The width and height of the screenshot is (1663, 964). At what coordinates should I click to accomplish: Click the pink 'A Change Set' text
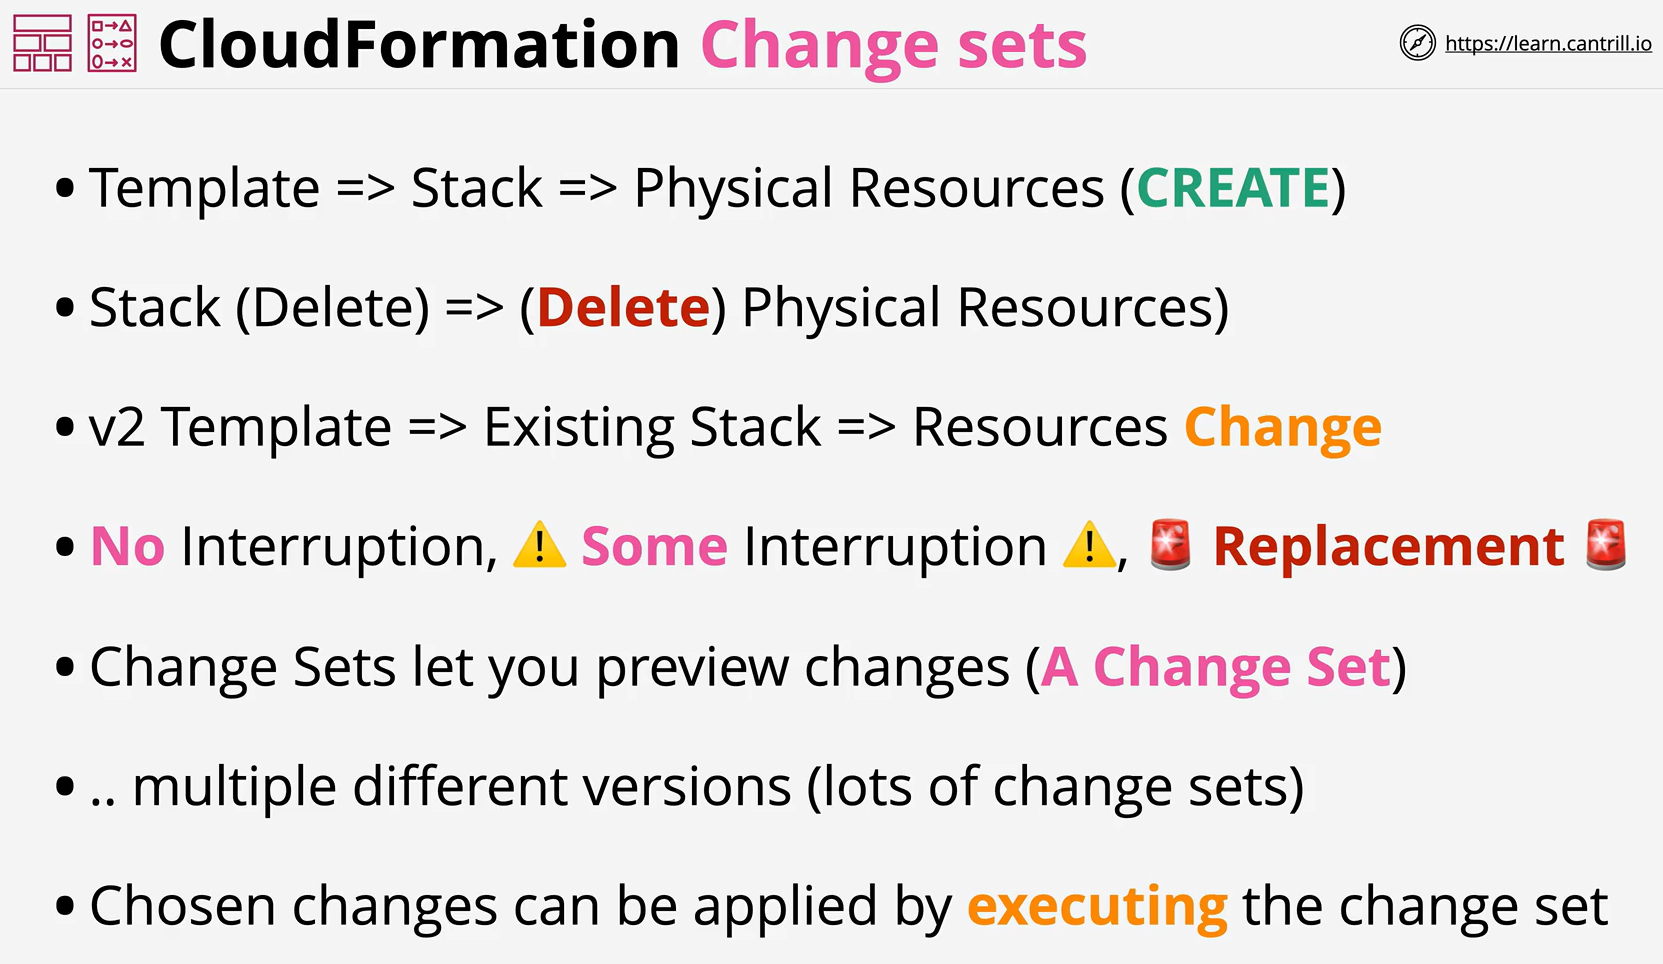1216,667
